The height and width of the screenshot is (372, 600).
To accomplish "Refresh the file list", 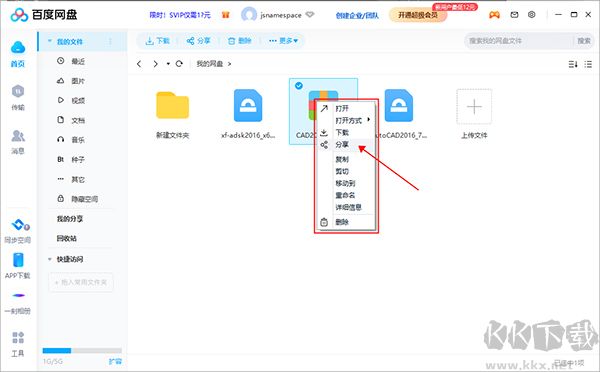I will [x=179, y=64].
